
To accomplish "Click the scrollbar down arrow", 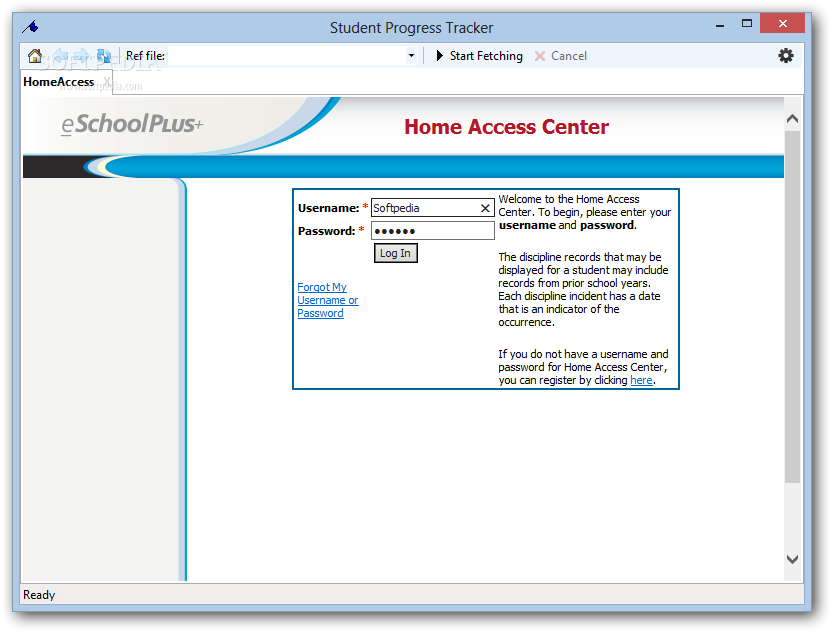I will (x=792, y=559).
